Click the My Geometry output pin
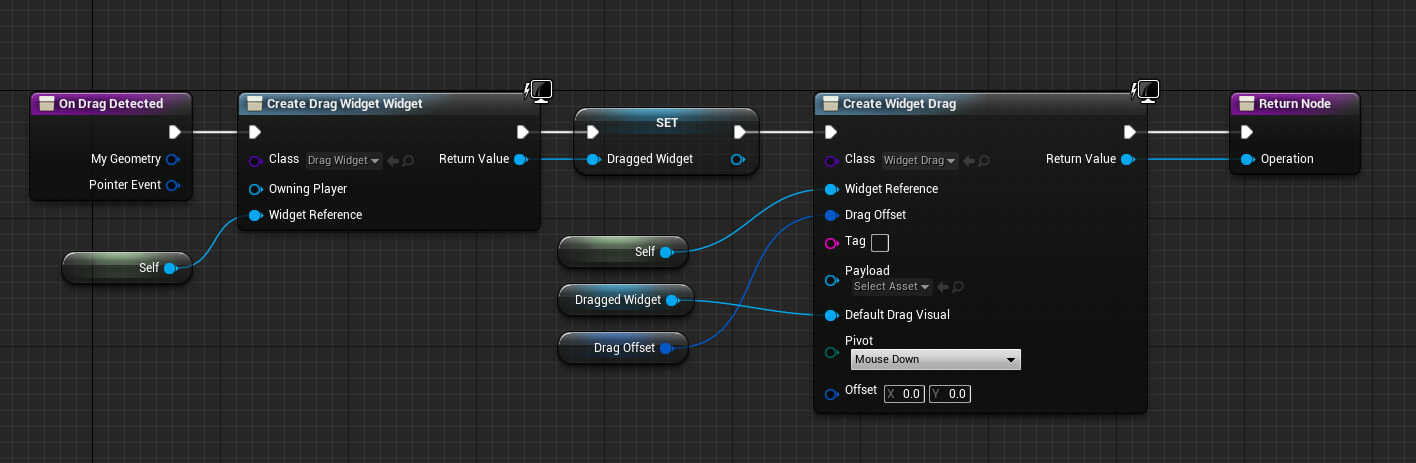The image size is (1416, 463). [172, 159]
